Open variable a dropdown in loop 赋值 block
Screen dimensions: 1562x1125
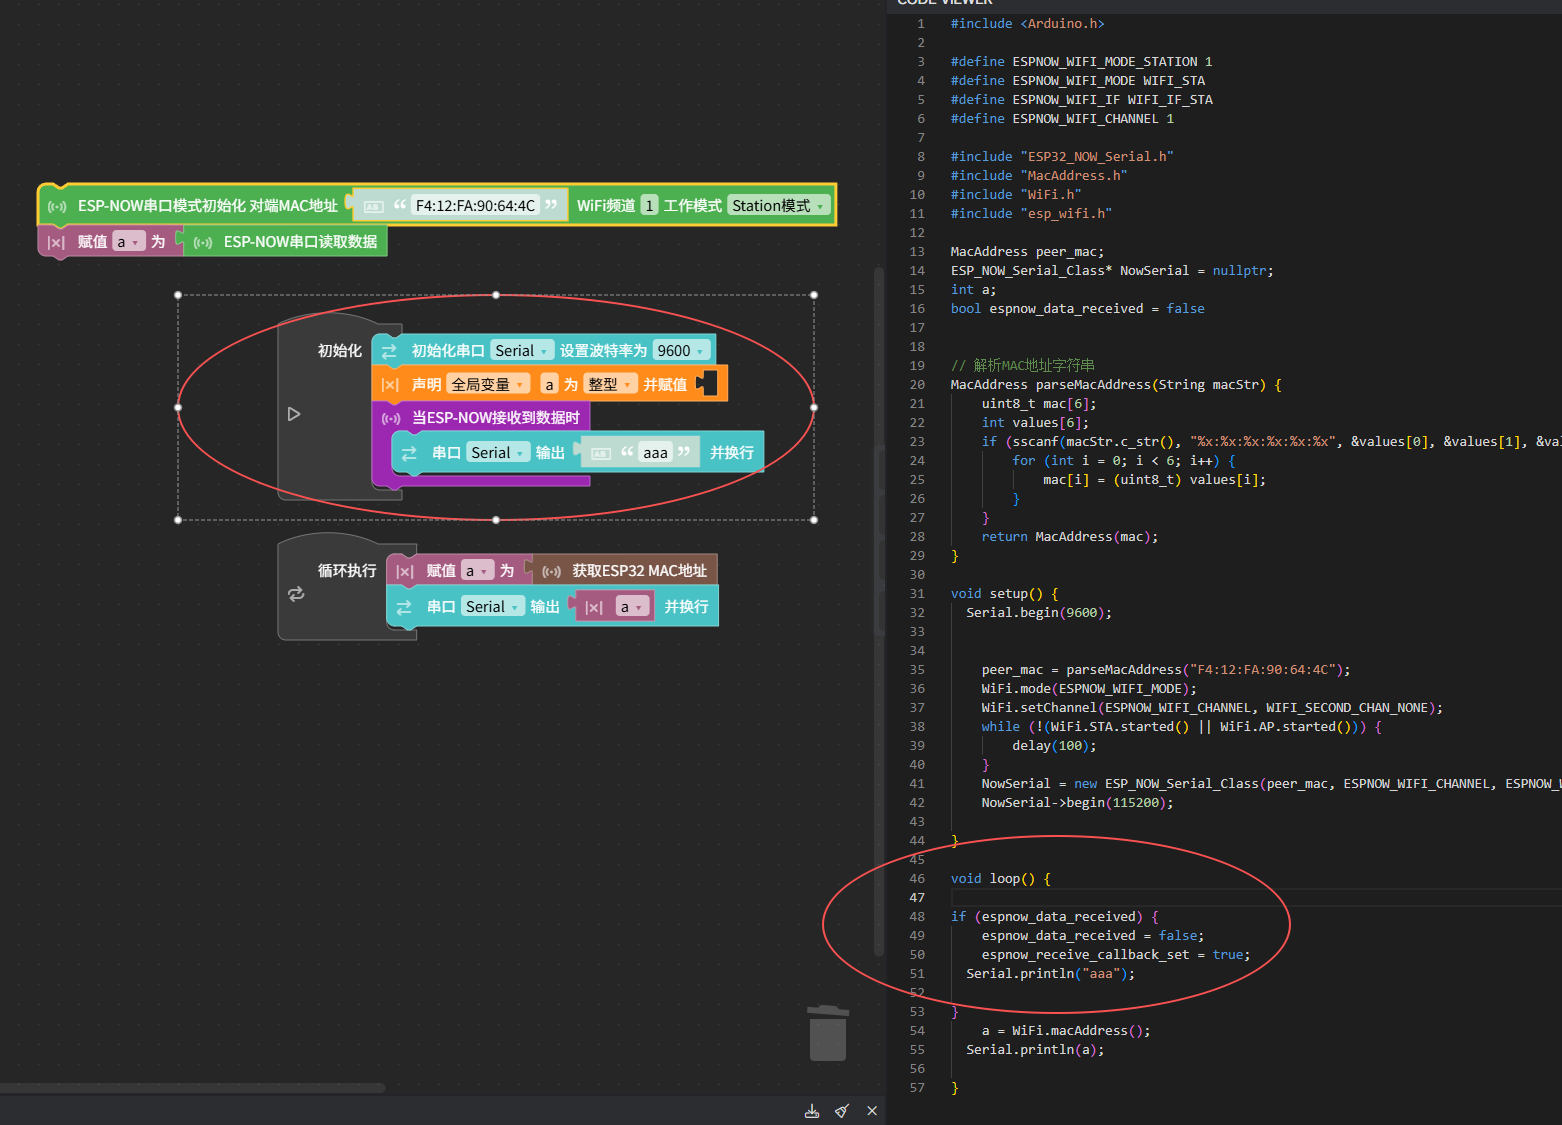point(477,571)
